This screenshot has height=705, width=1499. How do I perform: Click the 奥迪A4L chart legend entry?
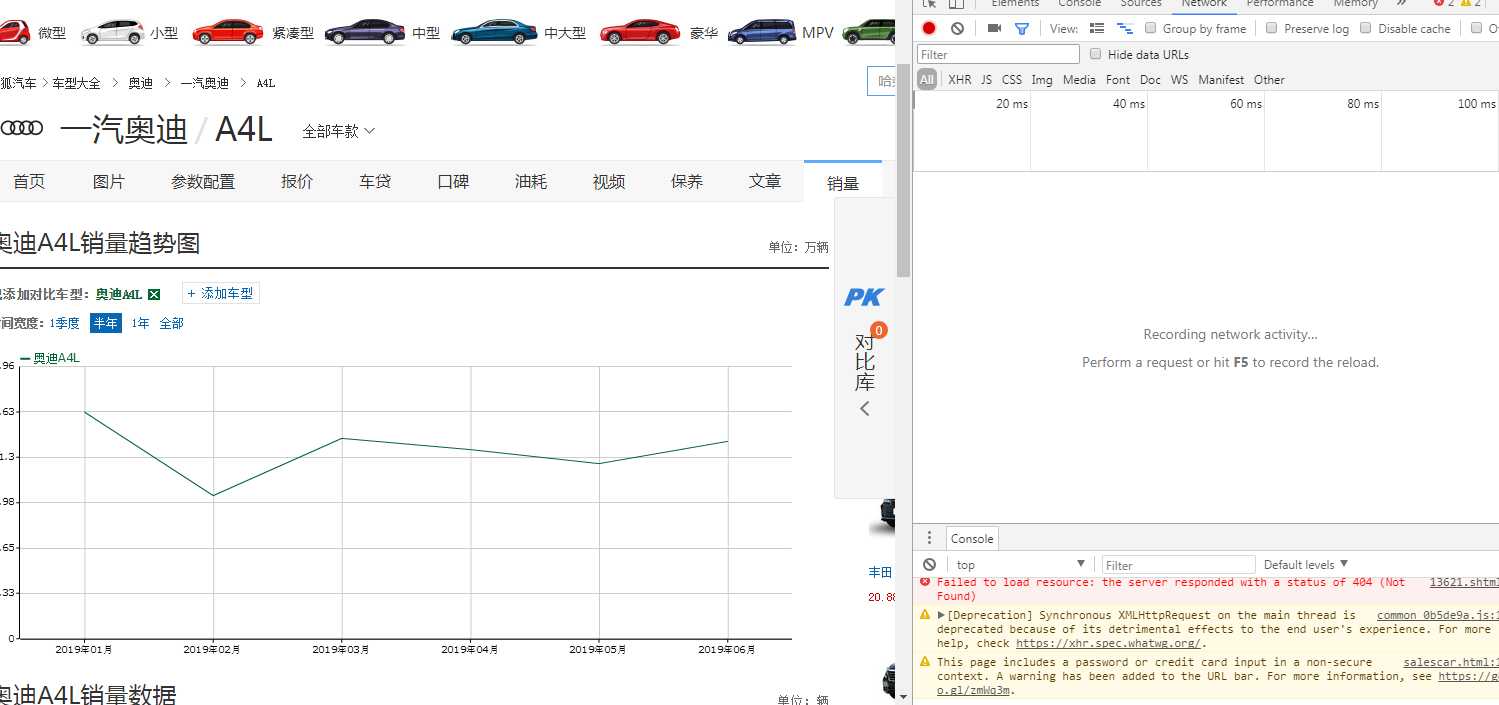(x=50, y=358)
